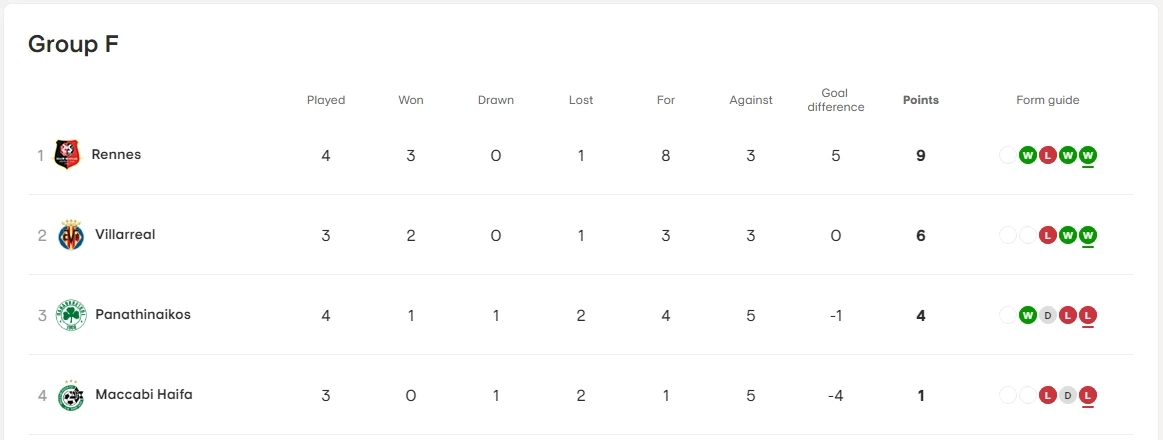Click the loss icon in Villarreal's form guide
The image size is (1163, 440).
[1048, 235]
